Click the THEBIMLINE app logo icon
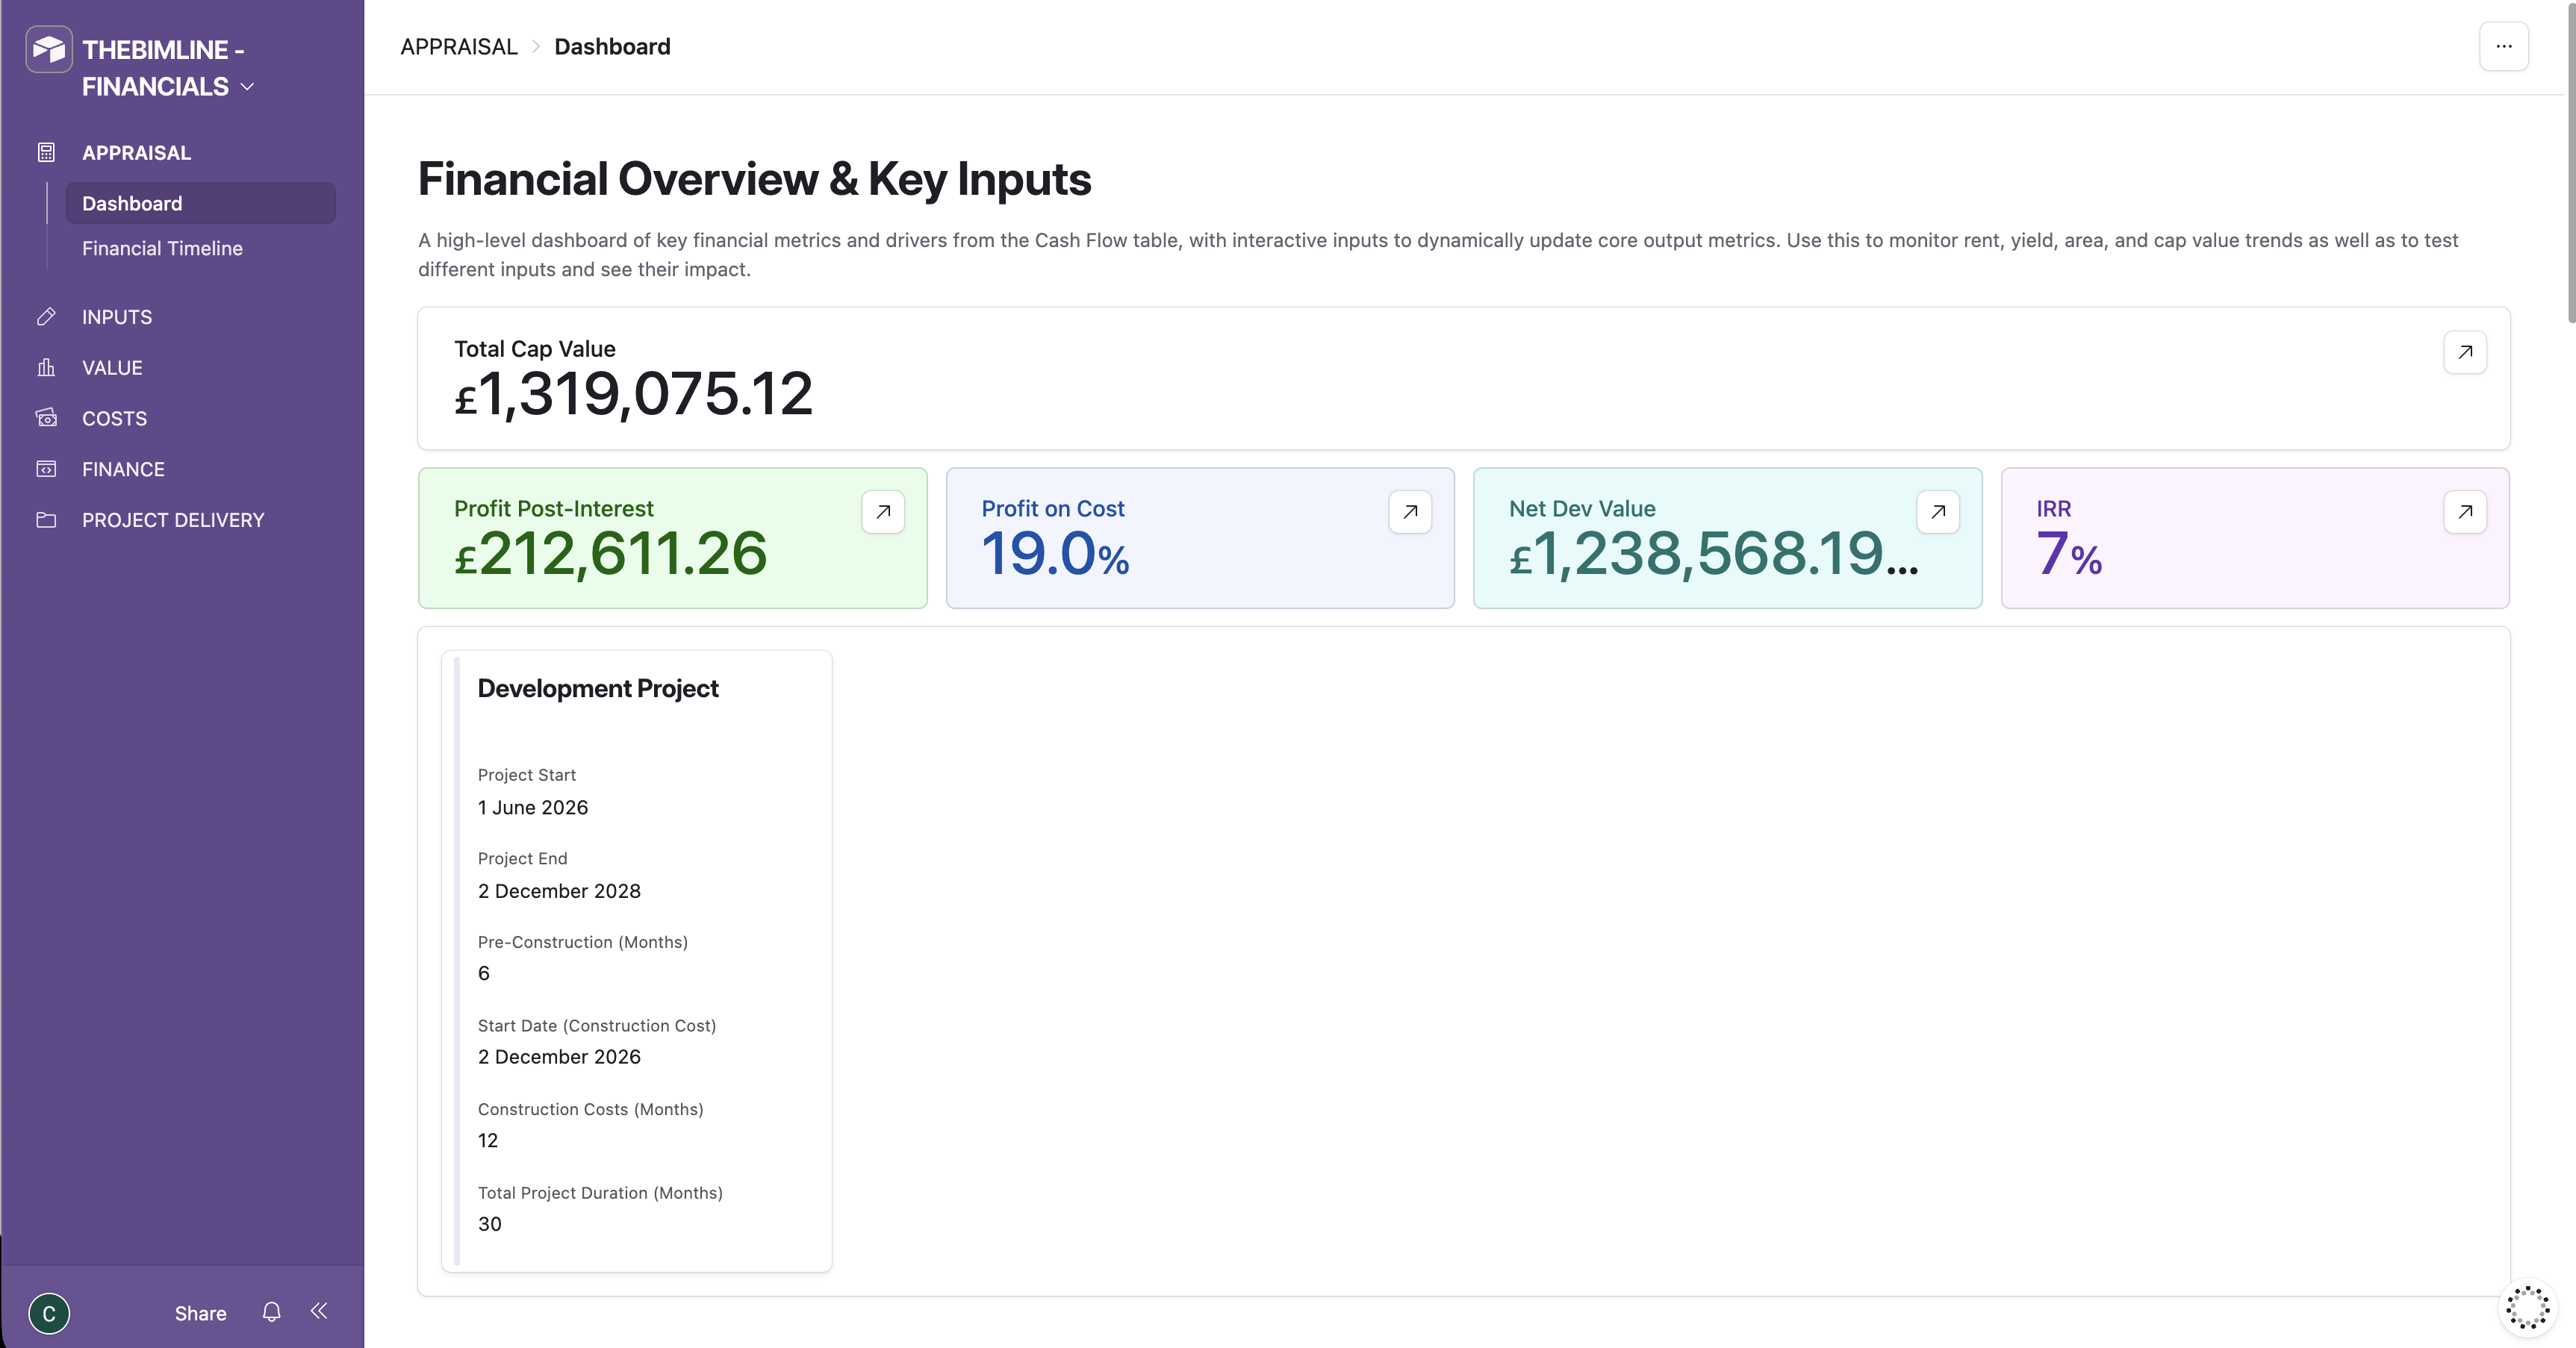The height and width of the screenshot is (1348, 2576). tap(48, 49)
